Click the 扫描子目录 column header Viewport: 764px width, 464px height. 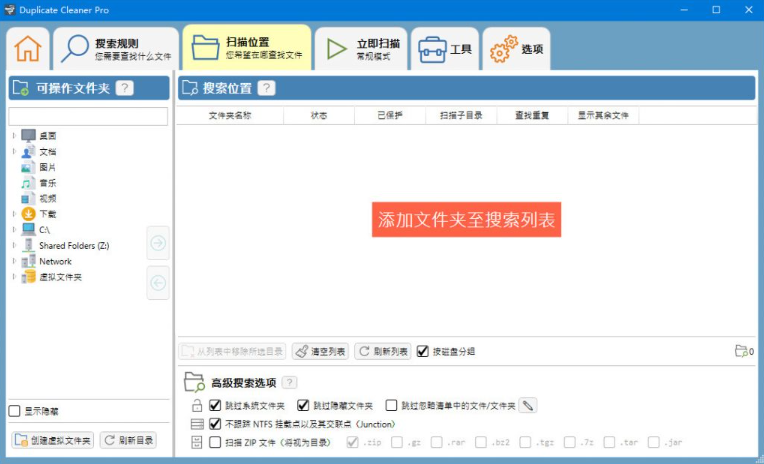[461, 116]
